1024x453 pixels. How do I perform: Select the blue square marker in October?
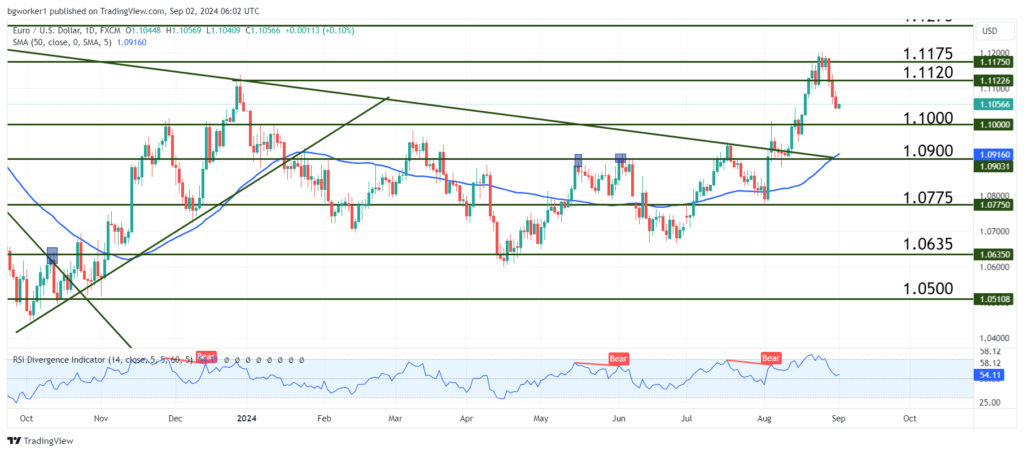52,255
